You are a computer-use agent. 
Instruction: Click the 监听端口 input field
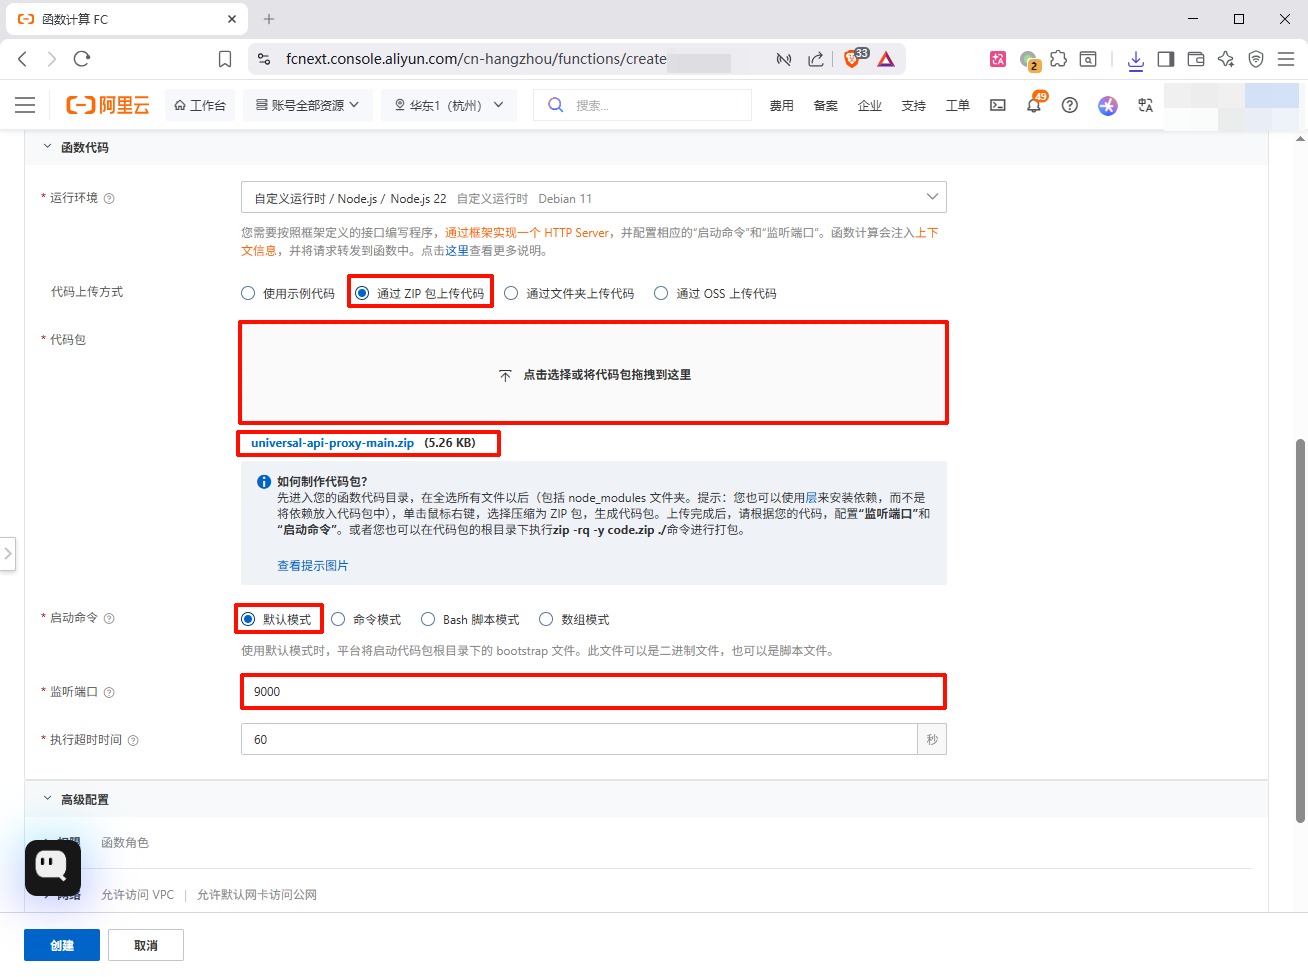[x=593, y=692]
